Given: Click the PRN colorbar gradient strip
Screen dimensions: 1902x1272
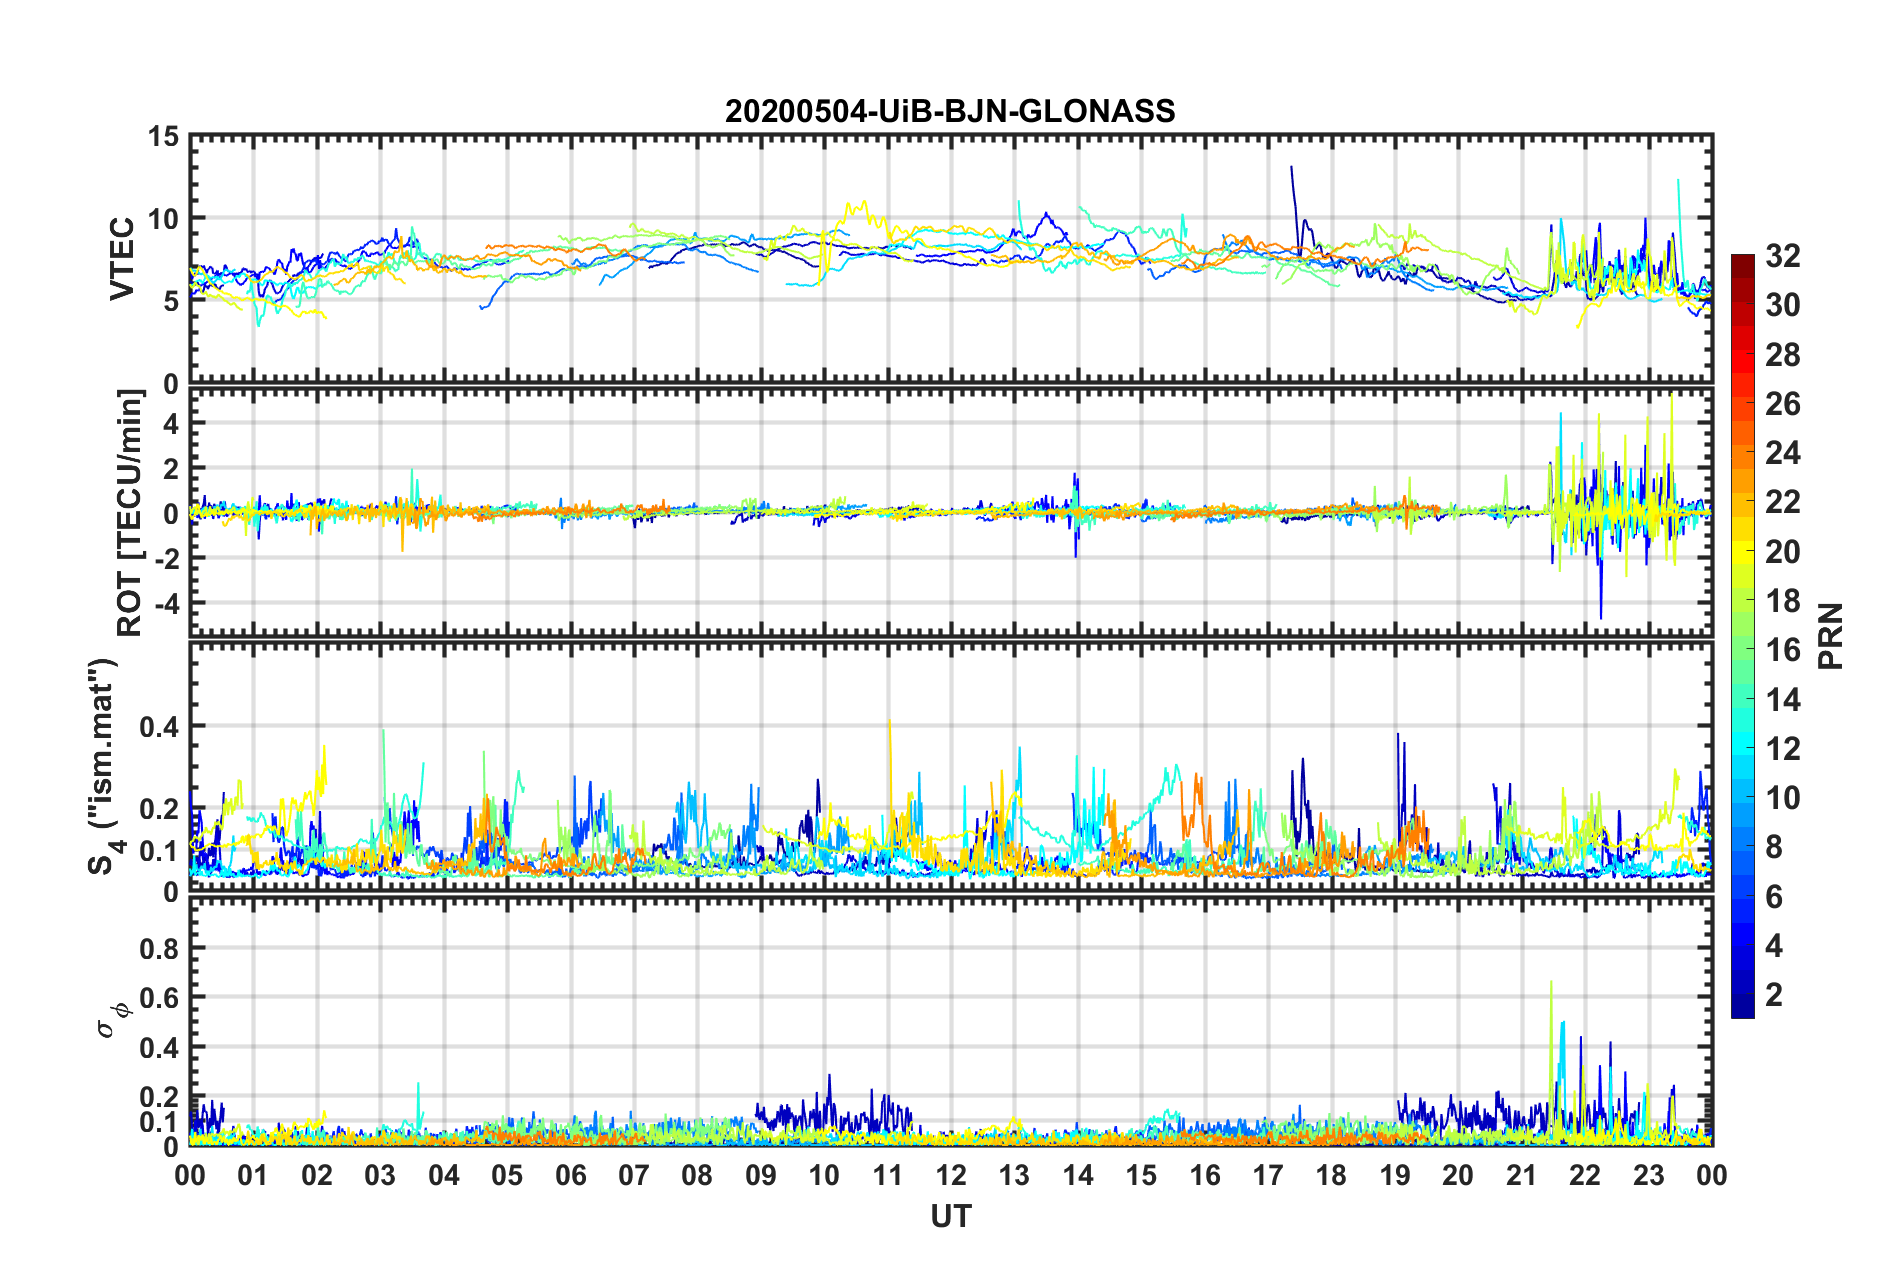Looking at the screenshot, I should click(x=1743, y=636).
